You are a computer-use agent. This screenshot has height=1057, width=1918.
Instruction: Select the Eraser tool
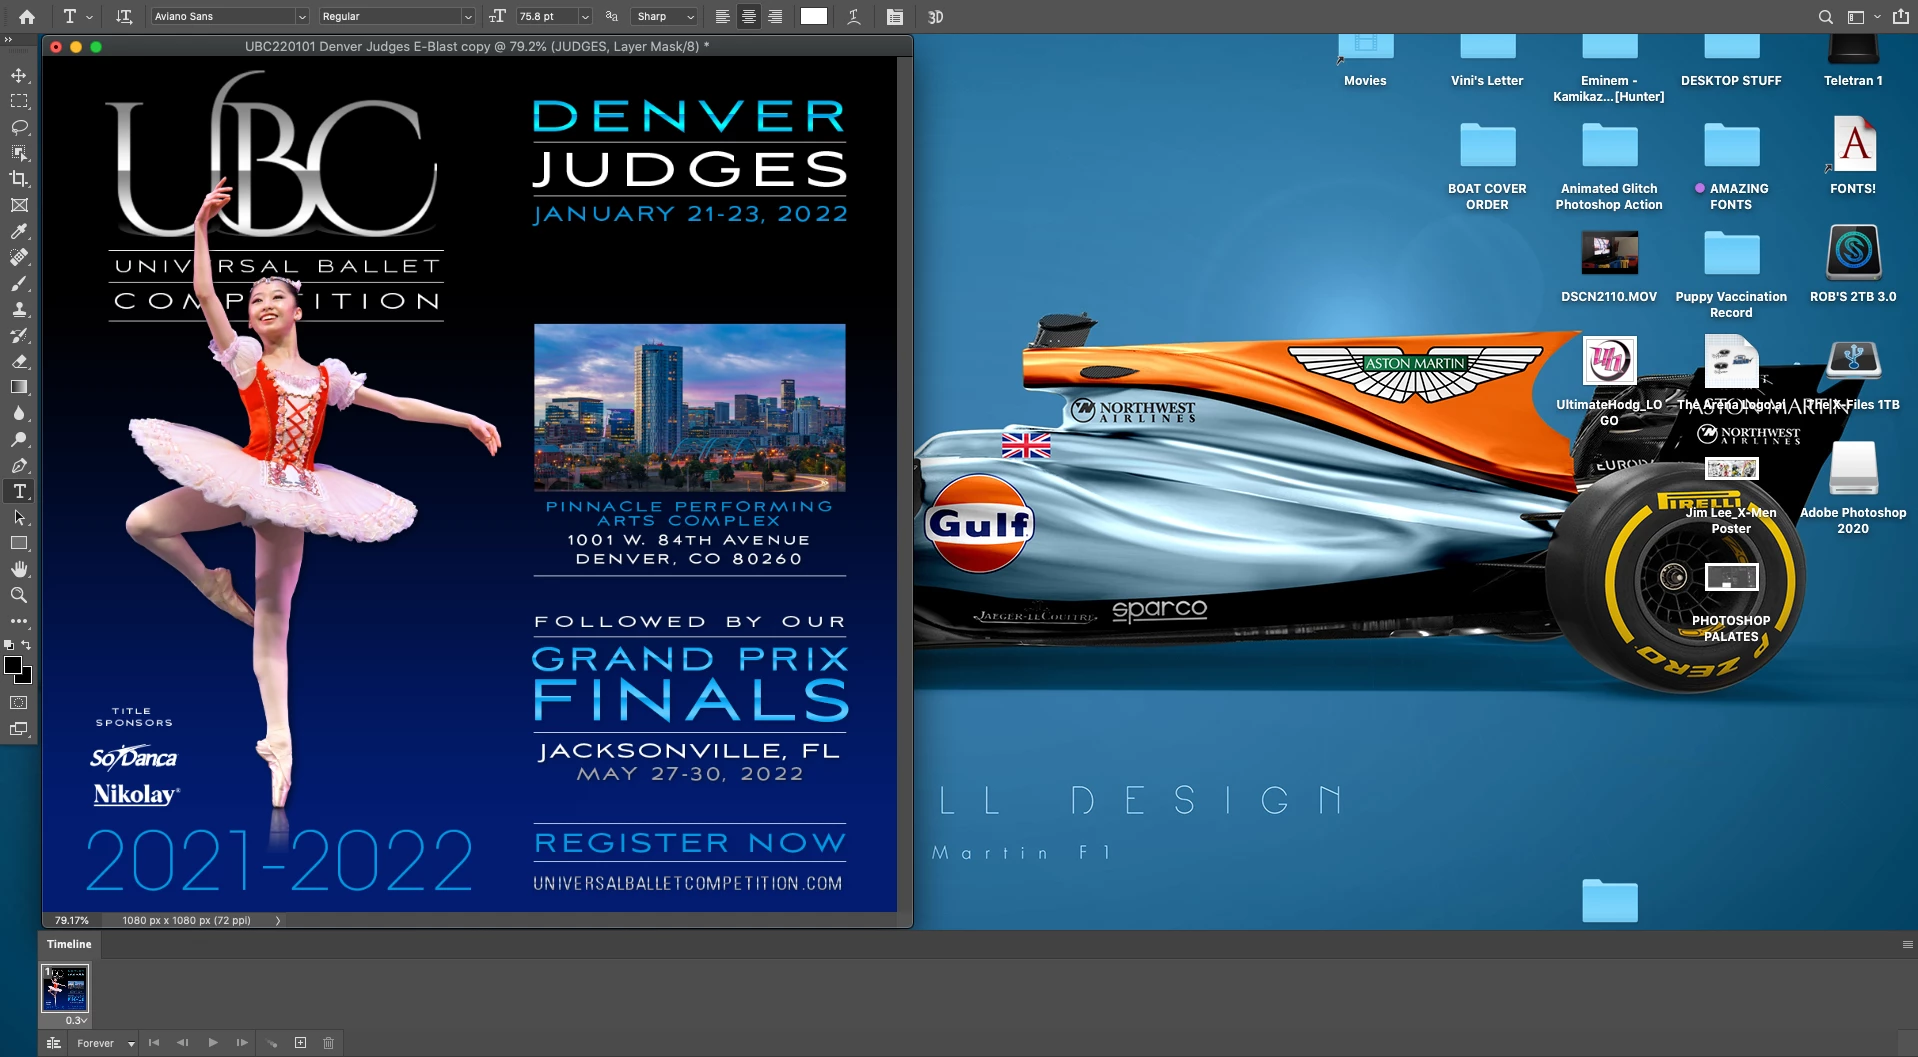pos(19,361)
